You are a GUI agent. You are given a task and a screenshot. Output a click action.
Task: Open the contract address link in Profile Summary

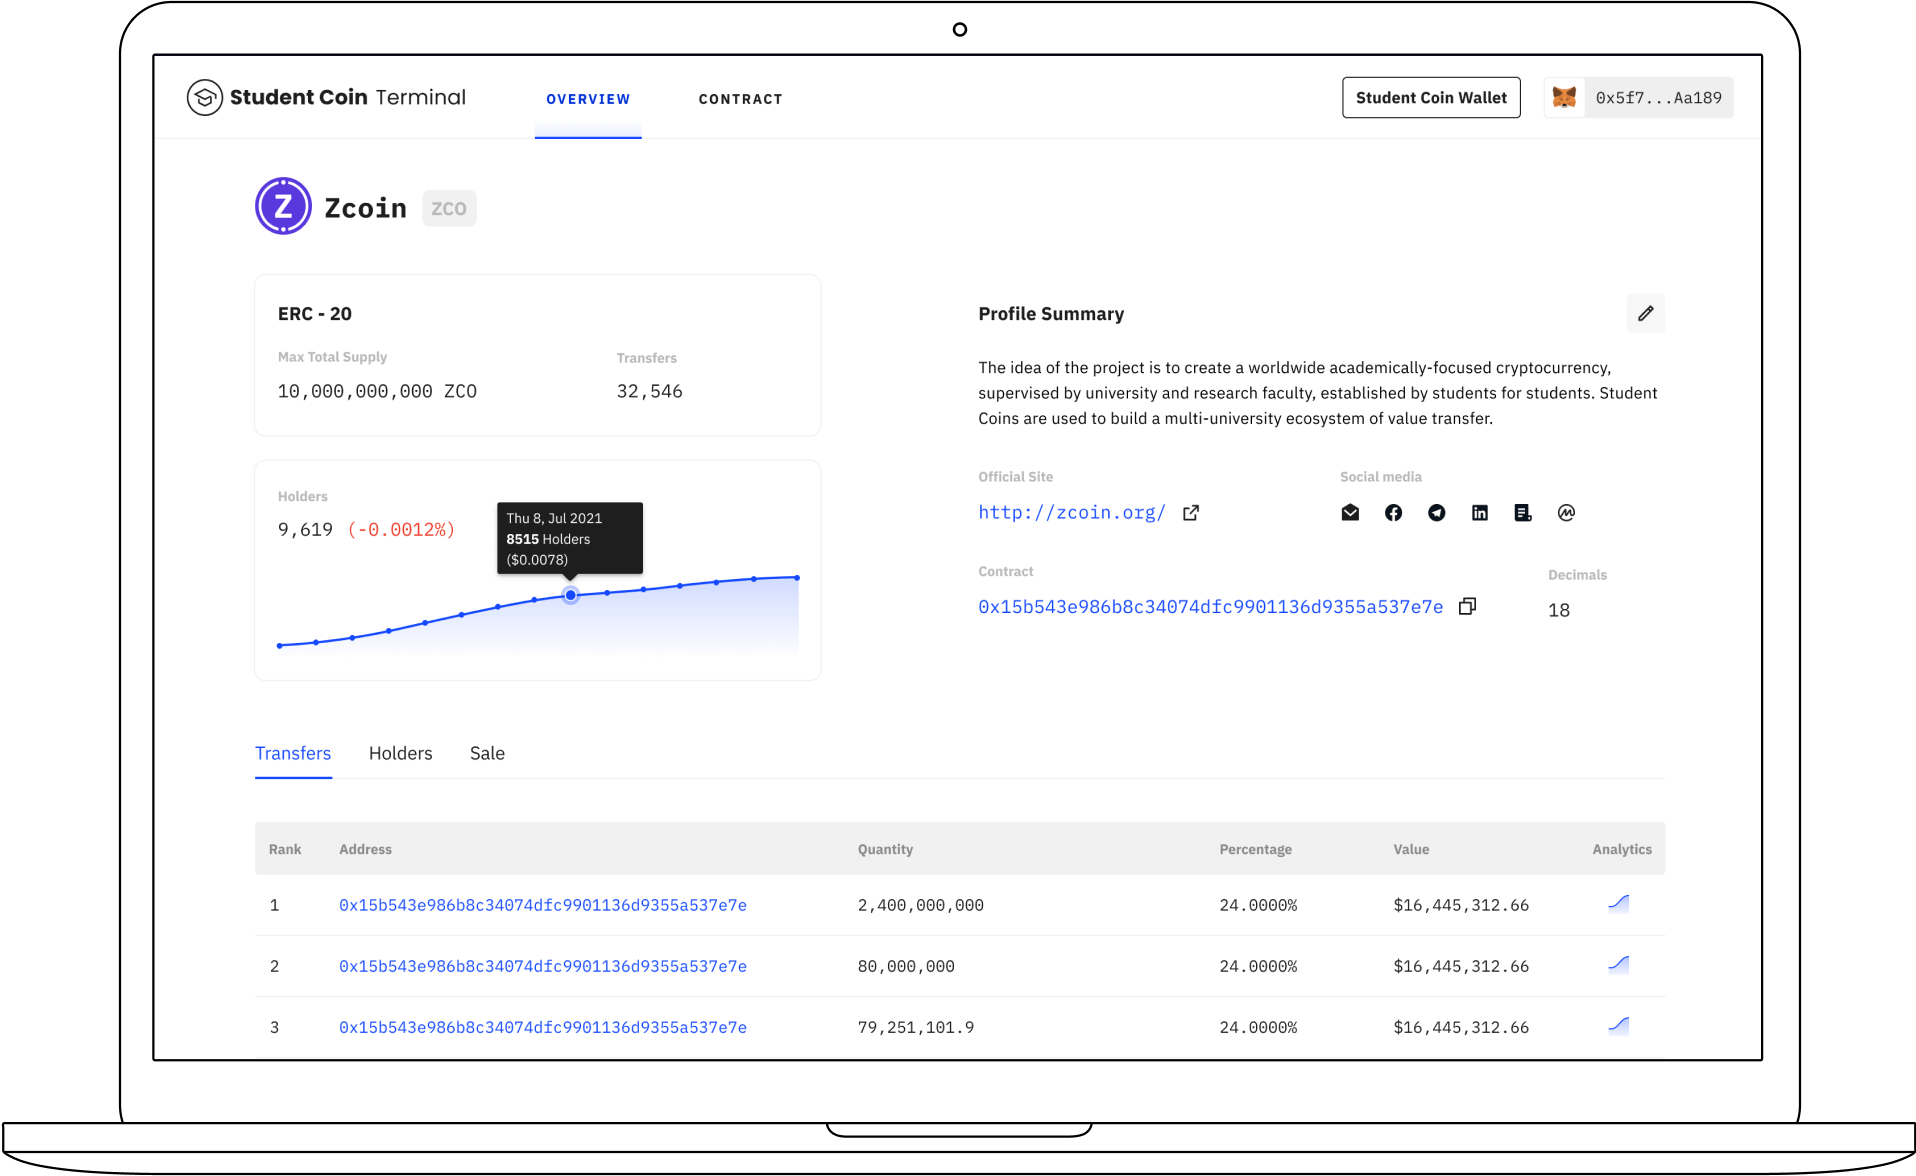pyautogui.click(x=1210, y=607)
